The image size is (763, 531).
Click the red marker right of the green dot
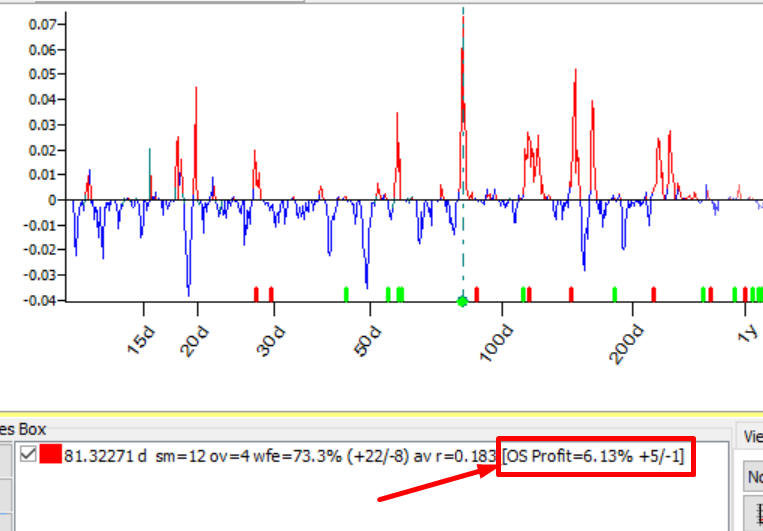coord(477,294)
